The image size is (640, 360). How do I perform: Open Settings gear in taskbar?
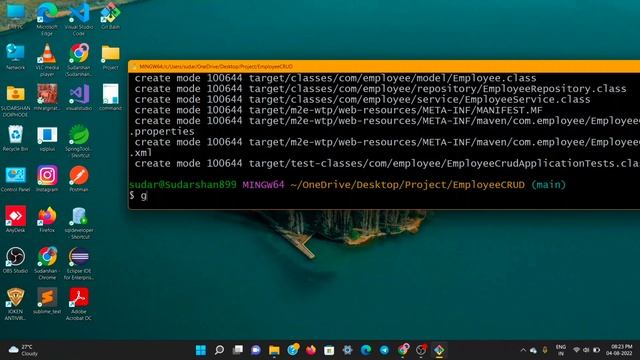click(x=347, y=350)
